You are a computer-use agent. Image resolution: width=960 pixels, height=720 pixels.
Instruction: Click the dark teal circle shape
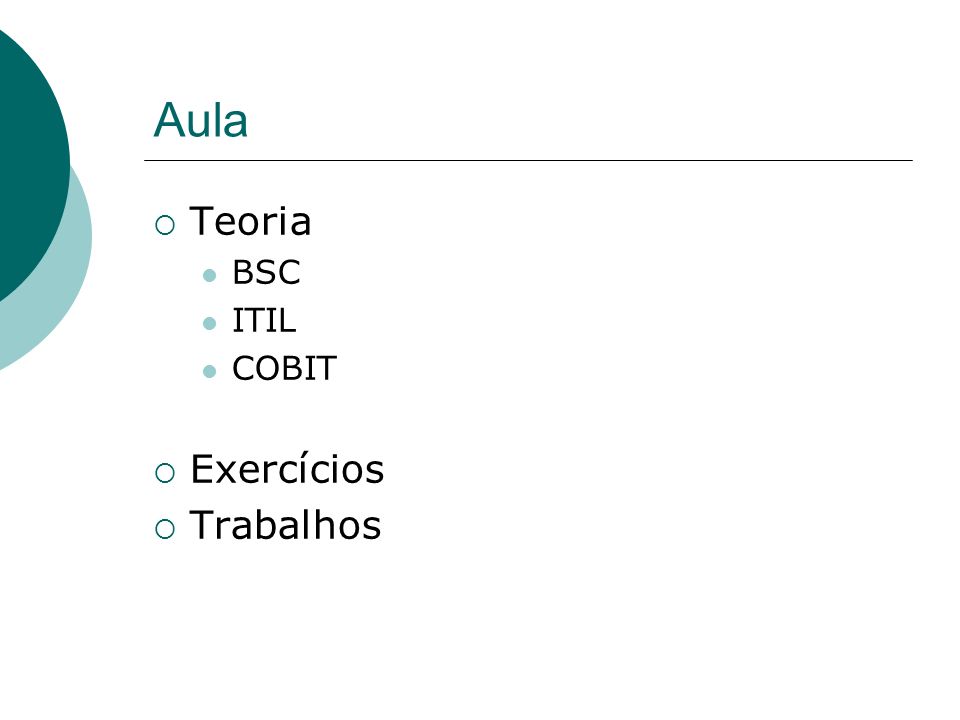(x=31, y=162)
